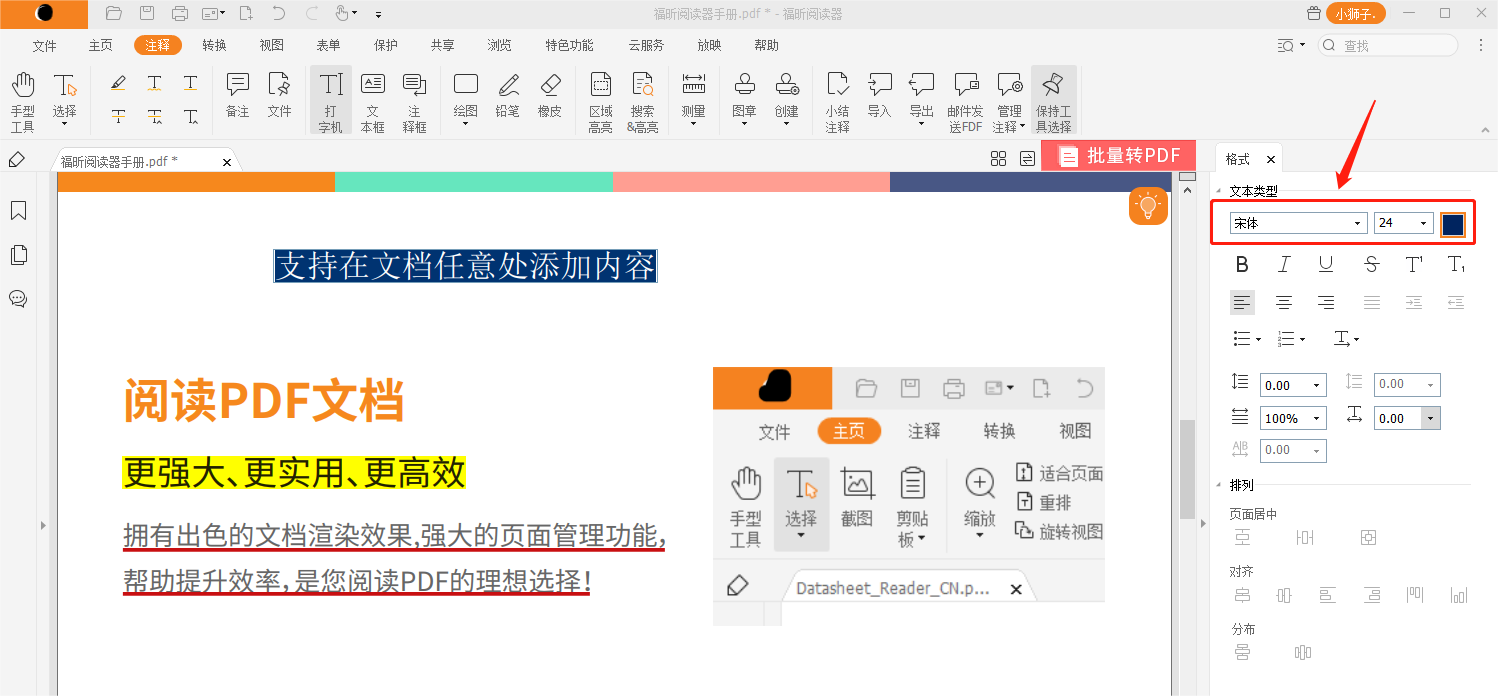Select the Pencil (铅笔) drawing tool

tap(507, 96)
